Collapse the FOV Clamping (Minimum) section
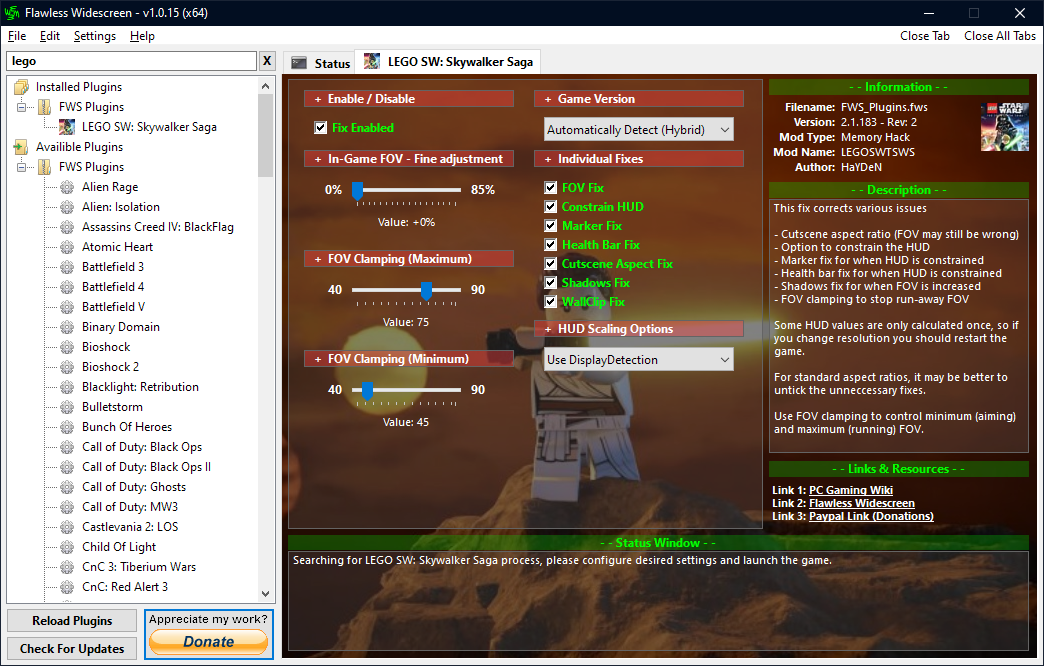This screenshot has height=666, width=1044. coord(318,359)
